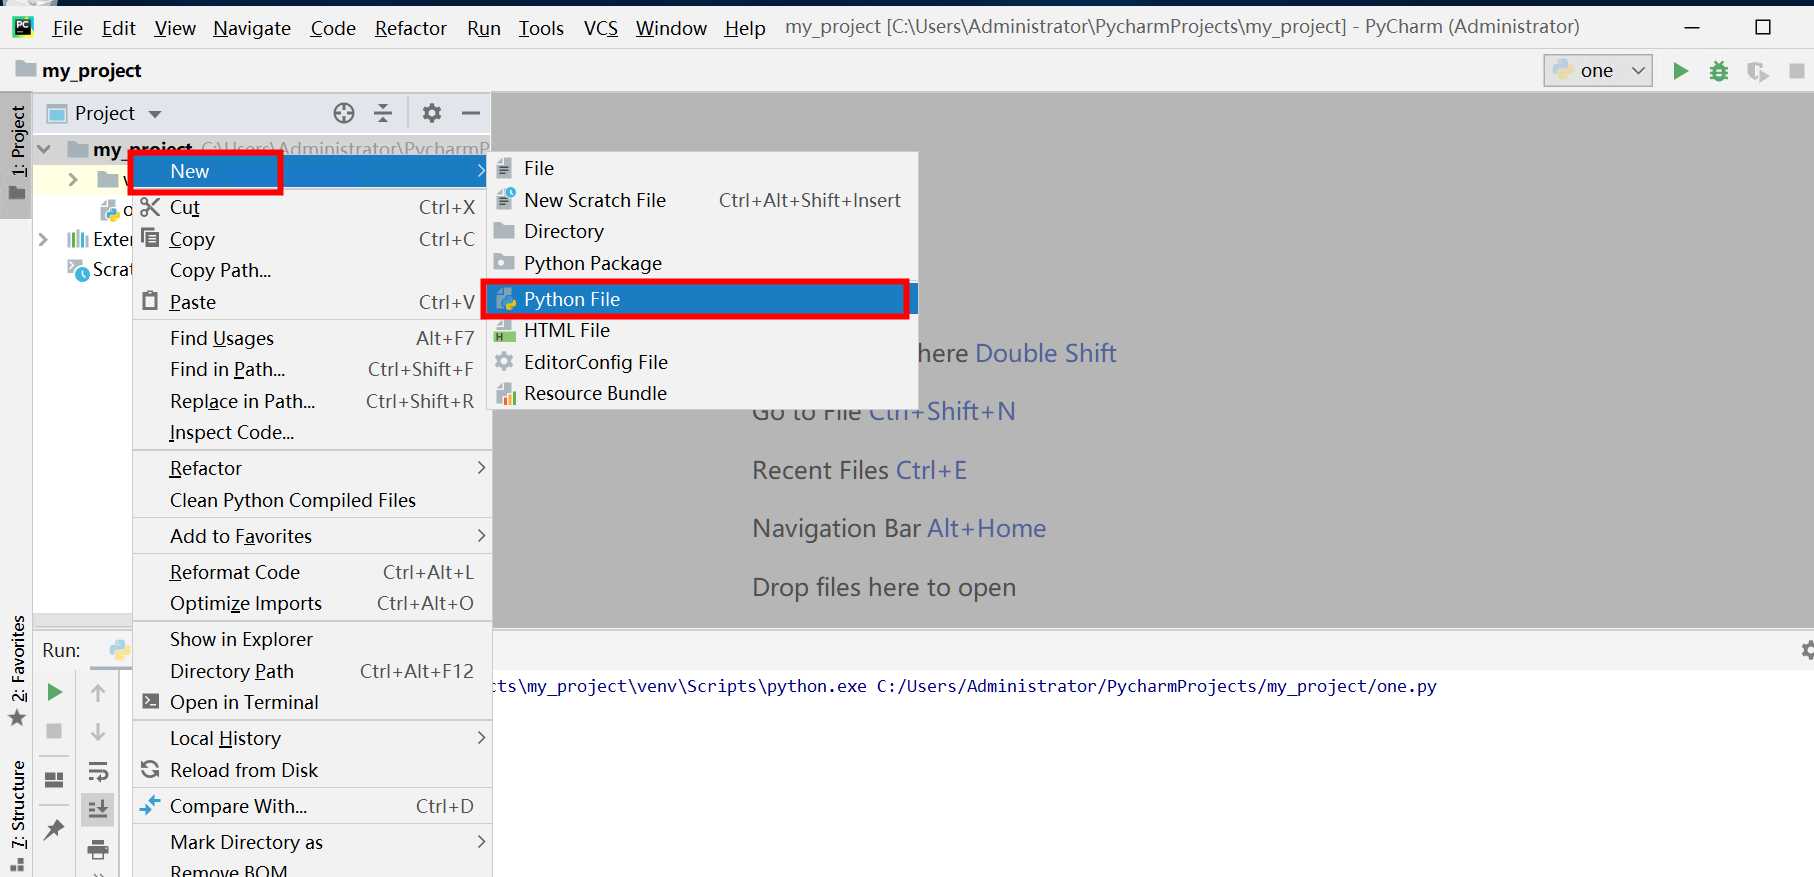1814x877 pixels.
Task: Run the 'one' configuration with green play button
Action: click(x=1680, y=71)
